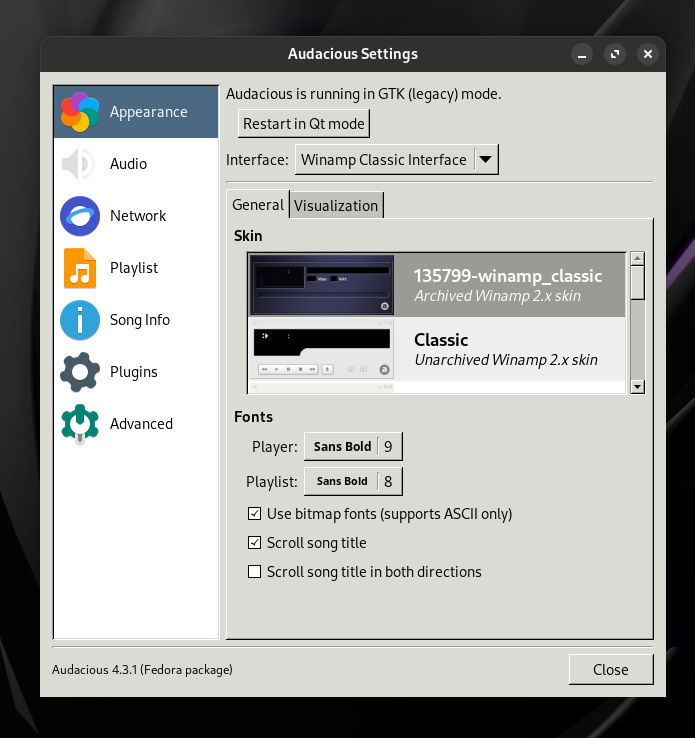Click the Plugins label in sidebar
The width and height of the screenshot is (695, 738).
point(134,372)
